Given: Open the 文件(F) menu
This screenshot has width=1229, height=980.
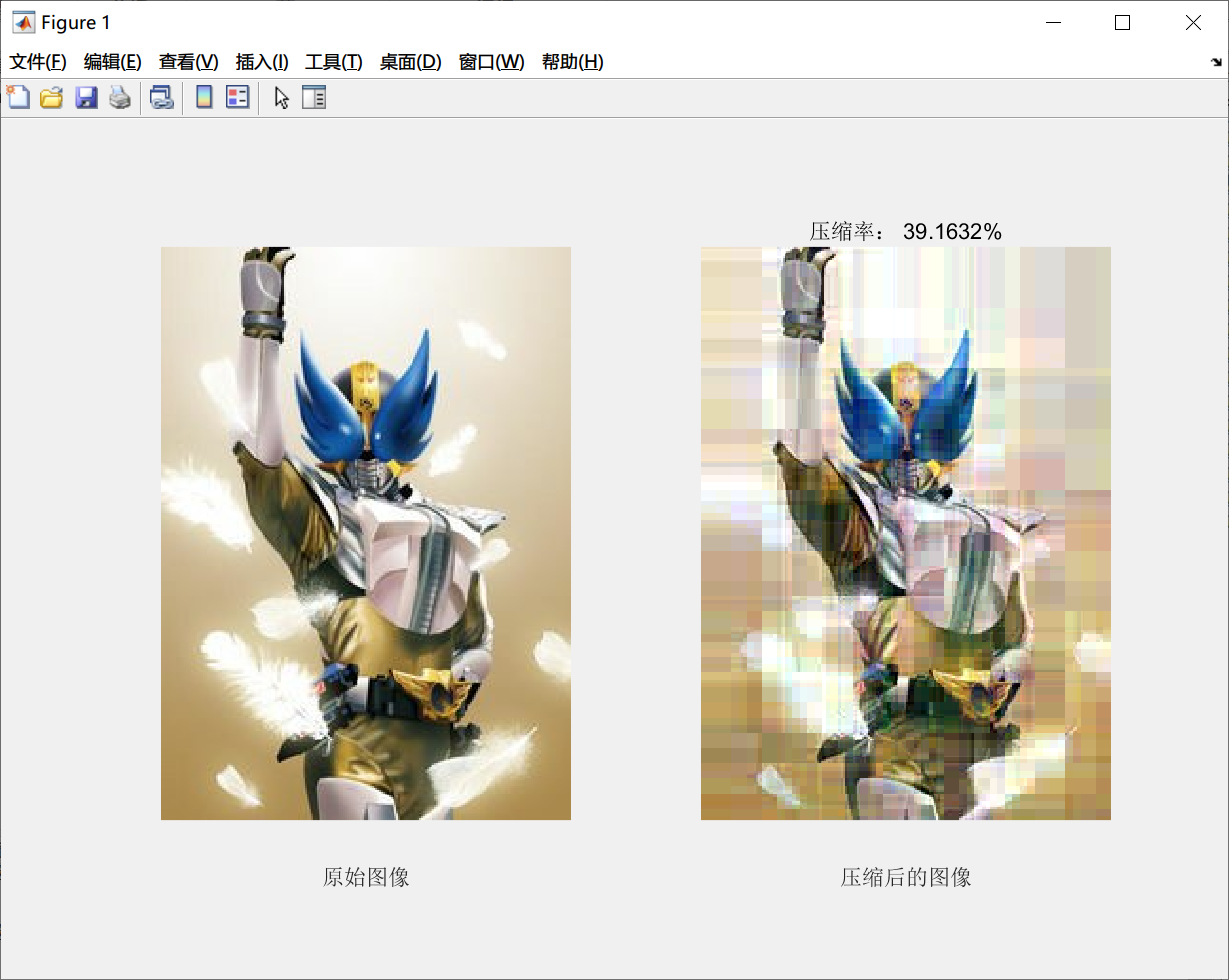Looking at the screenshot, I should (38, 62).
